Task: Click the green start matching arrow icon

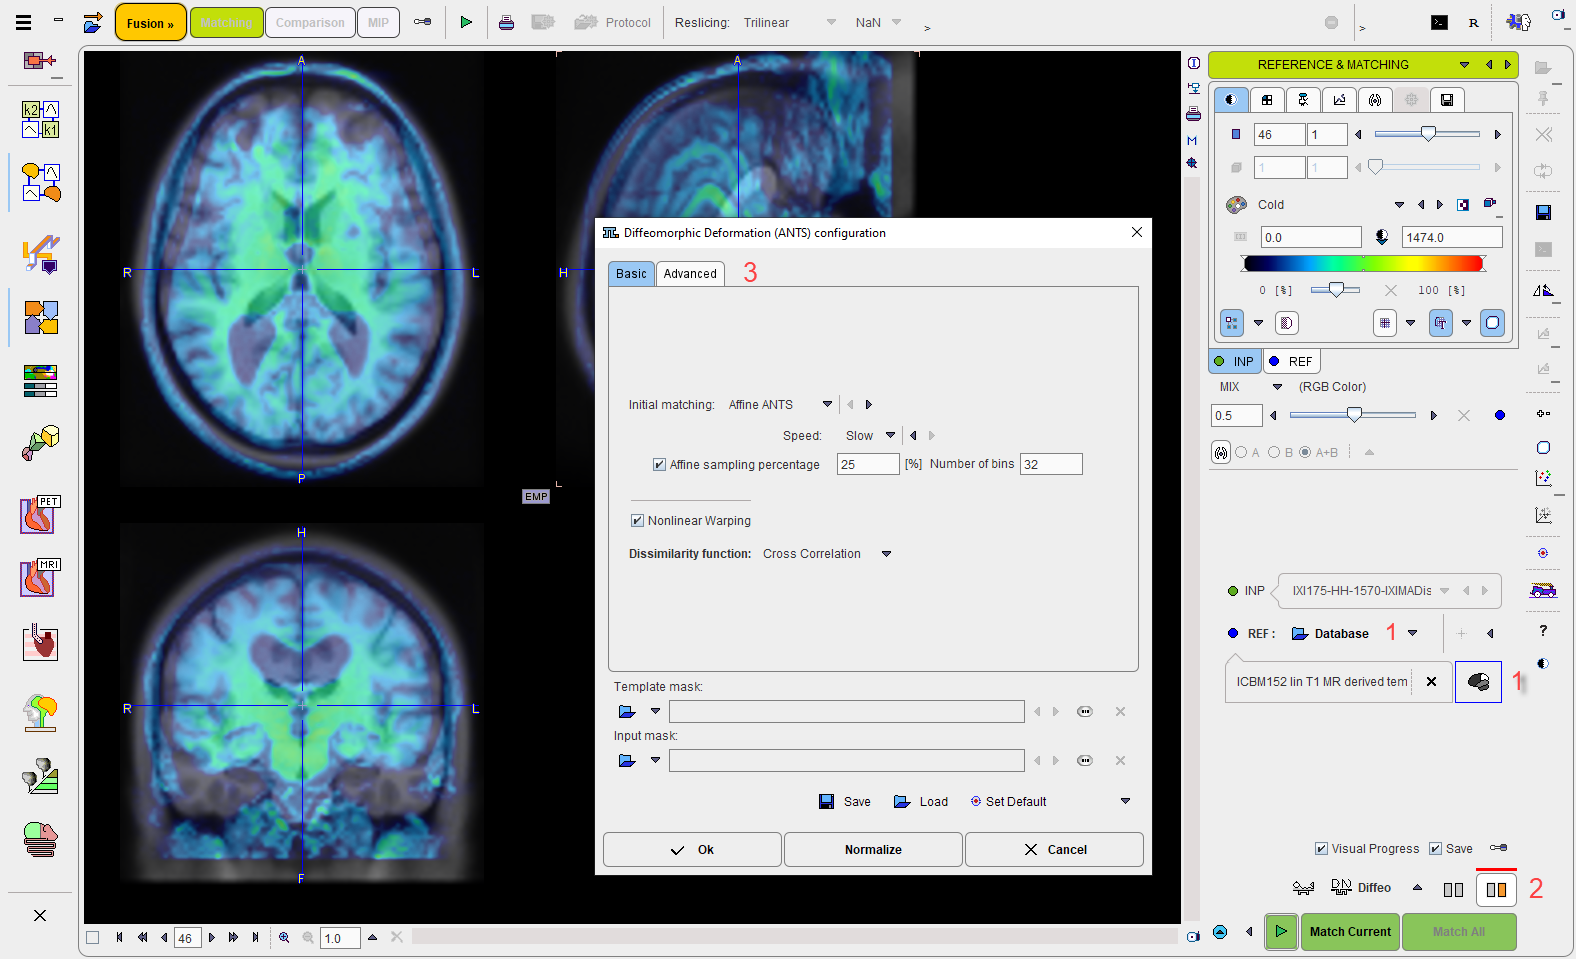Action: (x=1281, y=931)
